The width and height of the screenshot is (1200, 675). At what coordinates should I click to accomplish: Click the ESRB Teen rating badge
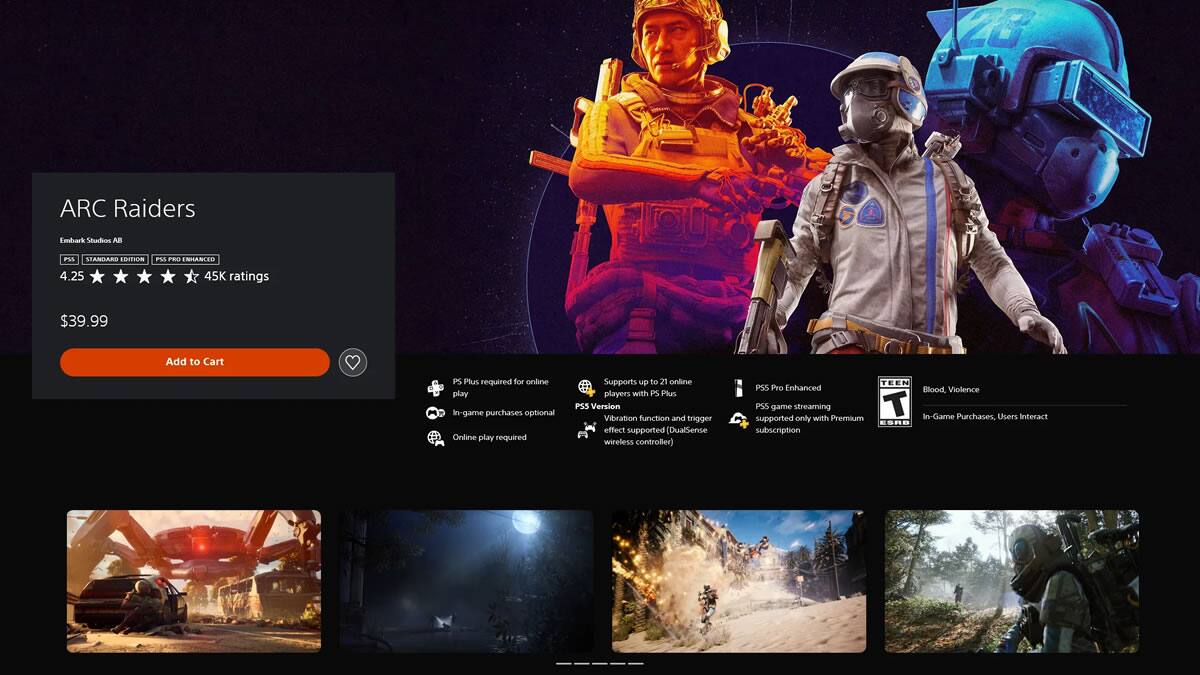tap(894, 402)
